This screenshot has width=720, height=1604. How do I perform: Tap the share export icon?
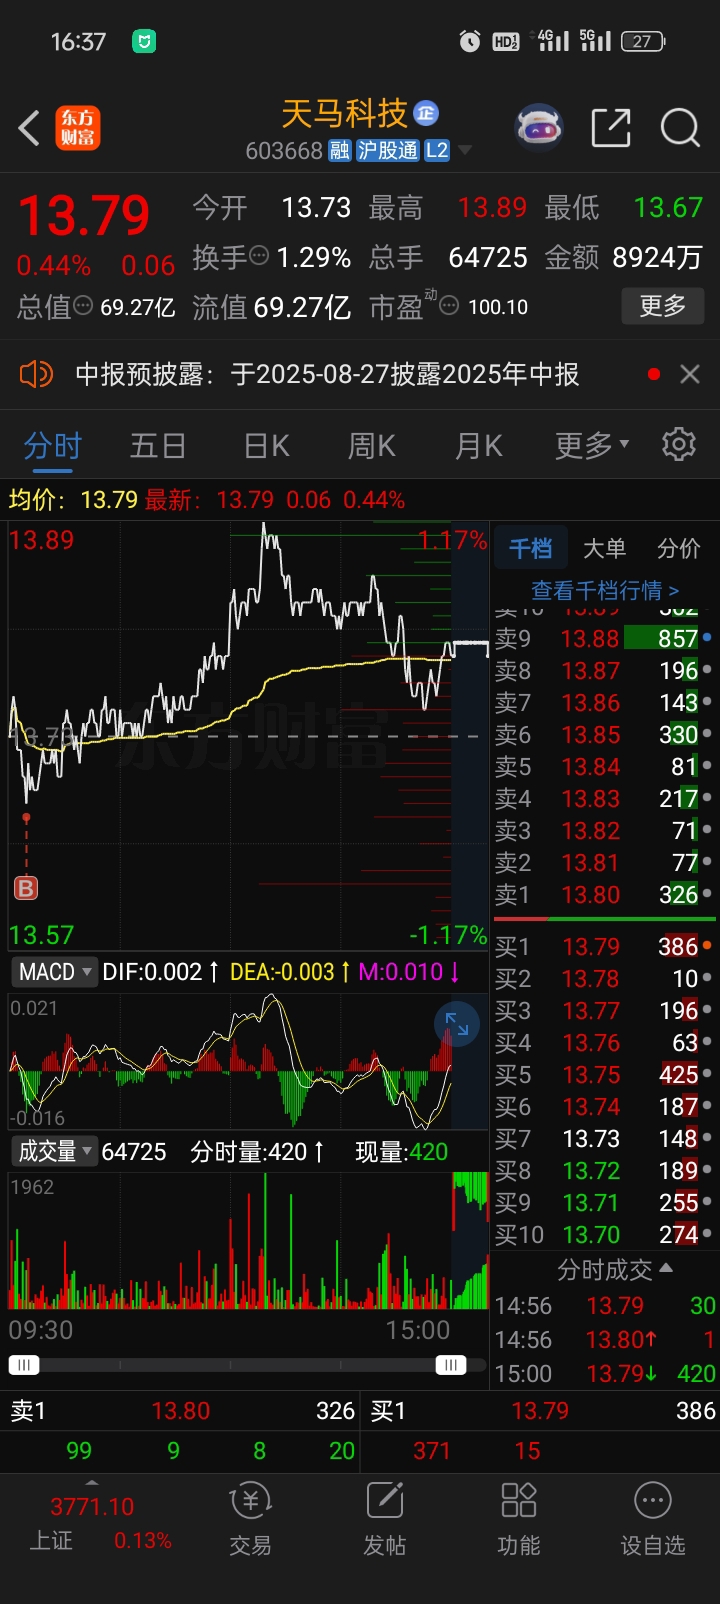point(611,128)
